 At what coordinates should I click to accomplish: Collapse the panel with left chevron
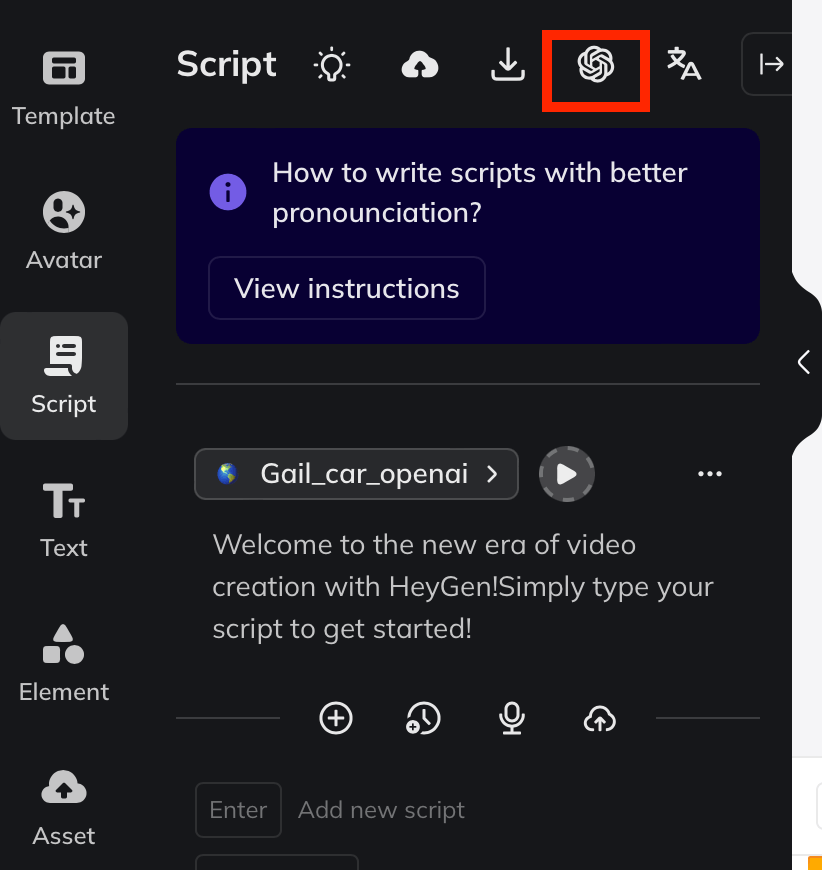(x=804, y=362)
